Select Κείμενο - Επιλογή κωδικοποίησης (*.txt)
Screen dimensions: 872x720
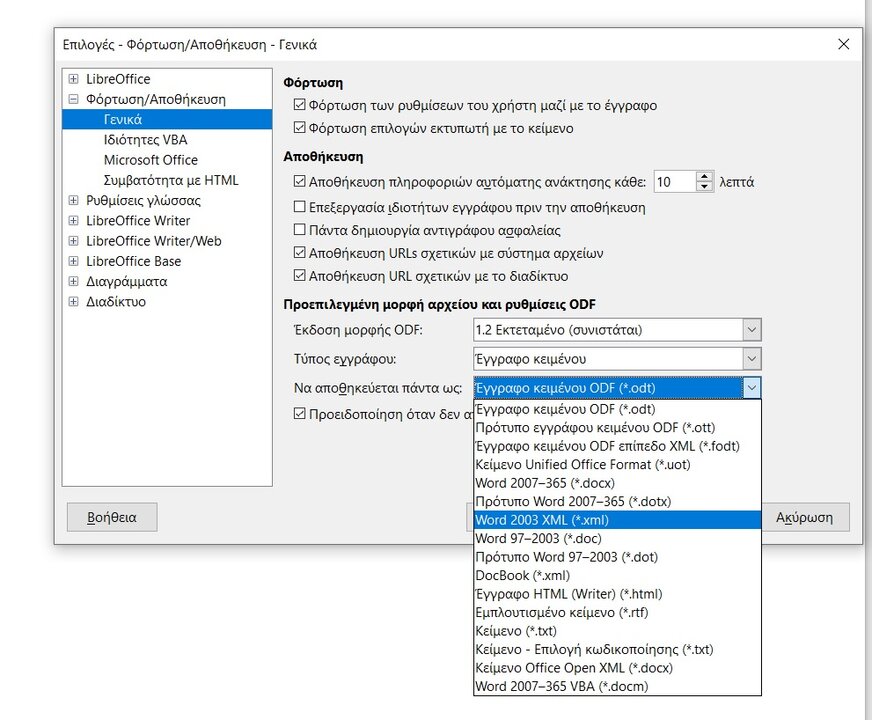(x=617, y=649)
